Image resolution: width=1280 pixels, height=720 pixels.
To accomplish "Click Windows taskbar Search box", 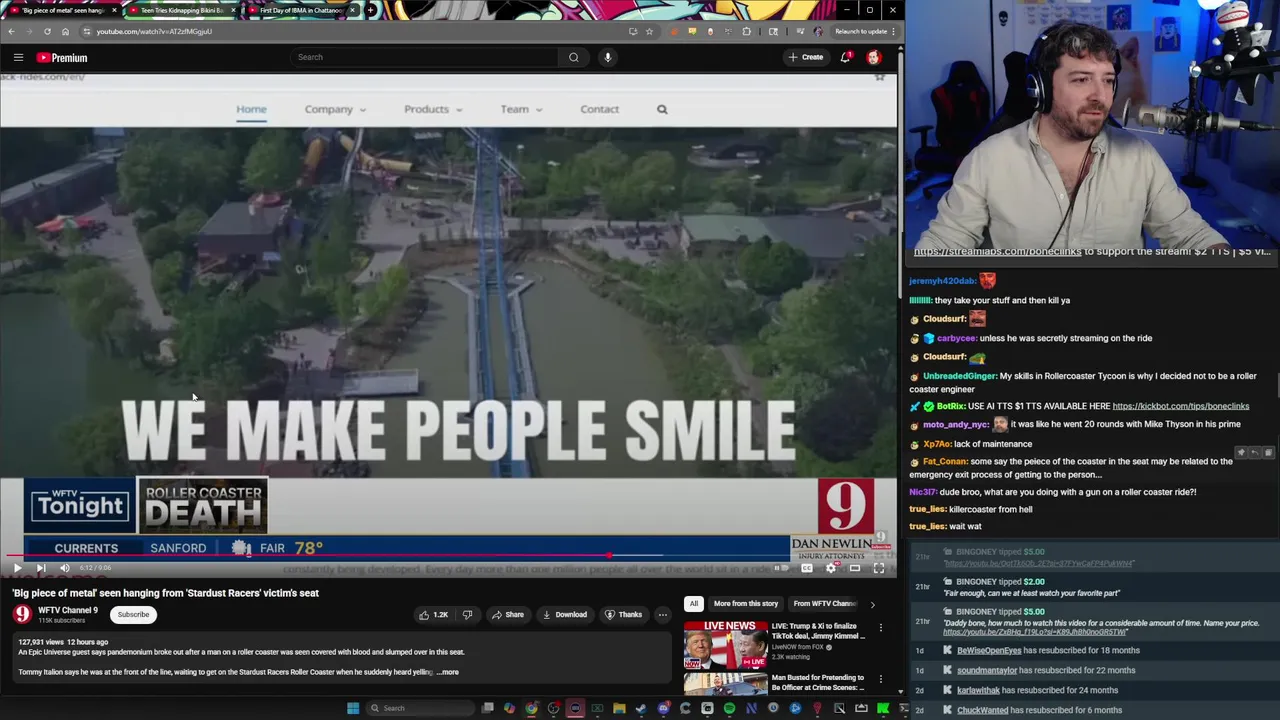I will pyautogui.click(x=418, y=708).
